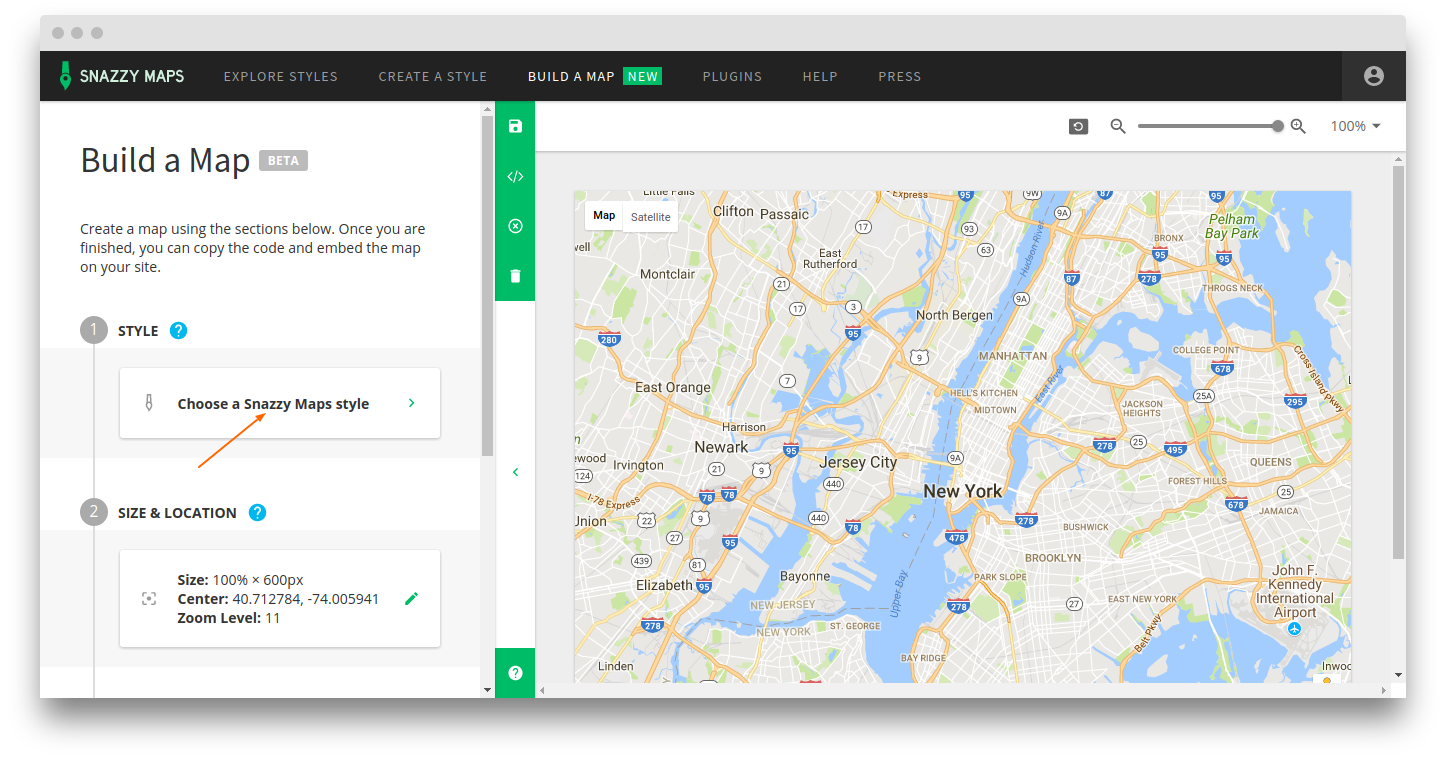Screen dimensions: 1446x768
Task: Zoom in with the plus magnifier icon
Action: (1298, 126)
